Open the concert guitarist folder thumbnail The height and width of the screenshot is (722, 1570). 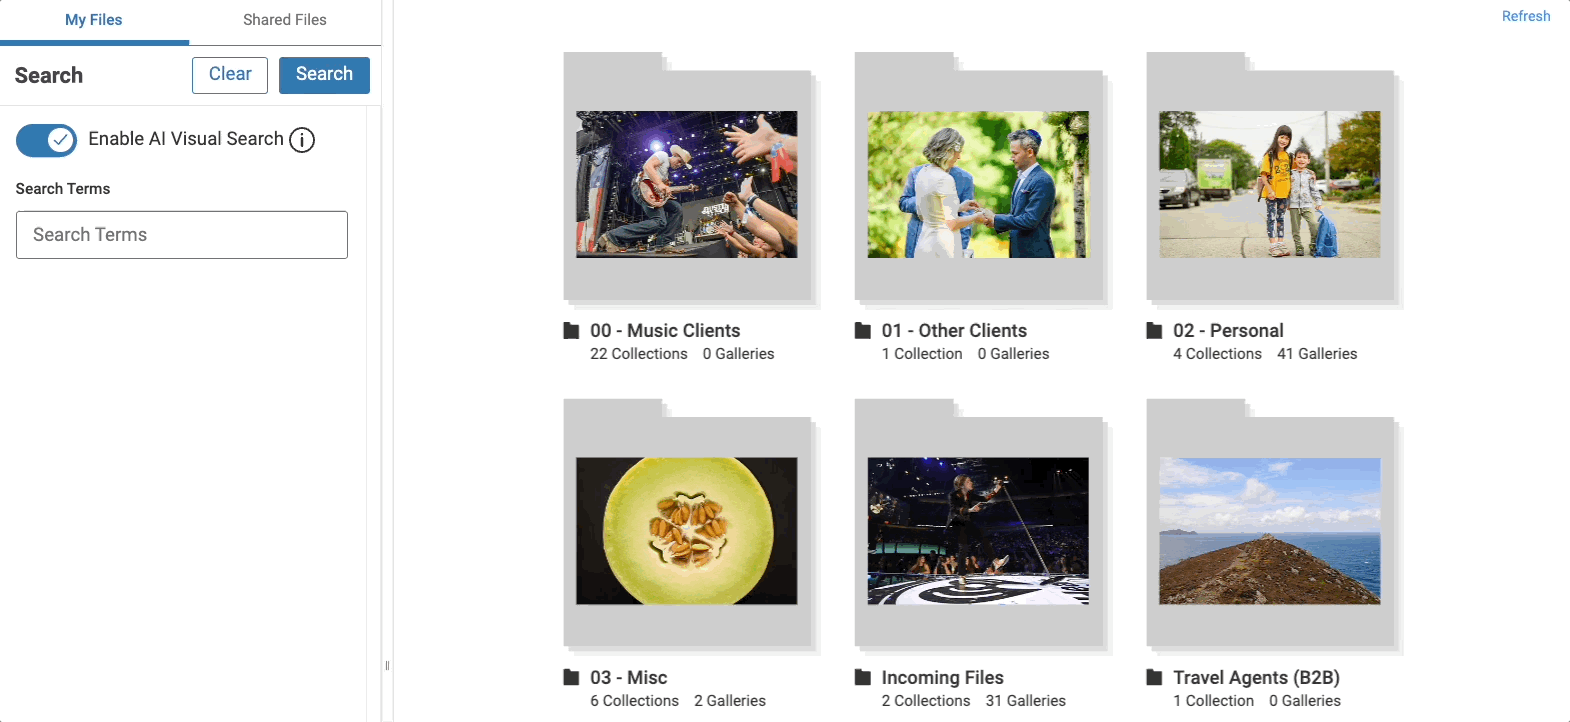[687, 184]
